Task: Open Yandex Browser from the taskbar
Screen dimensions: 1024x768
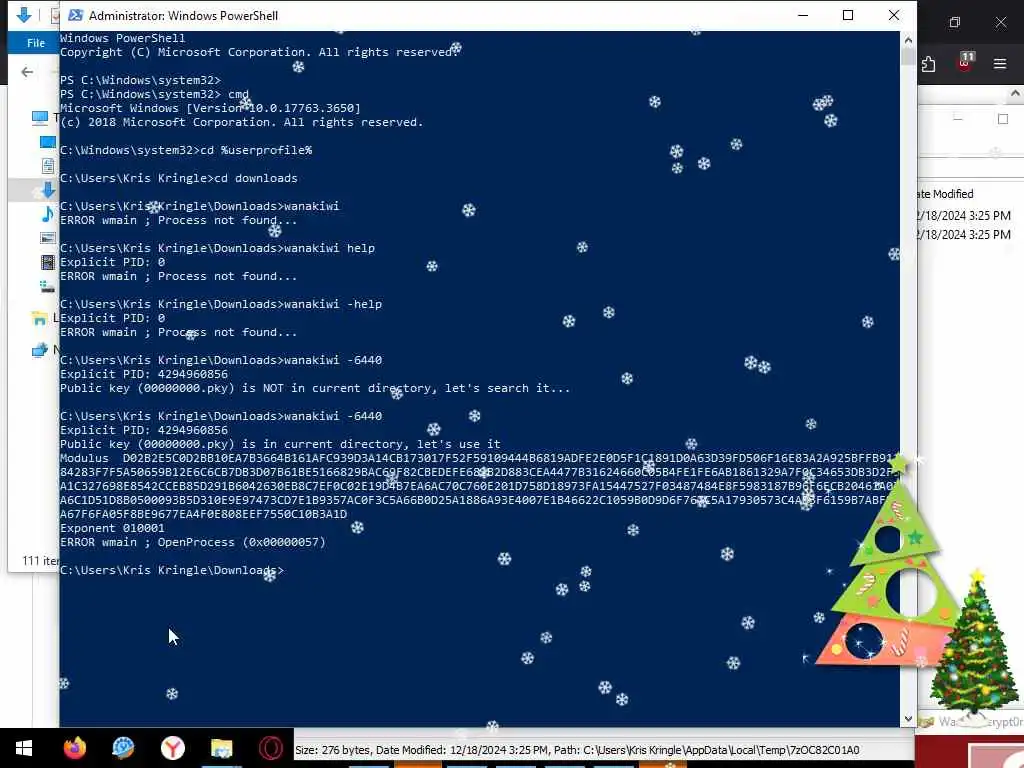Action: pos(172,748)
